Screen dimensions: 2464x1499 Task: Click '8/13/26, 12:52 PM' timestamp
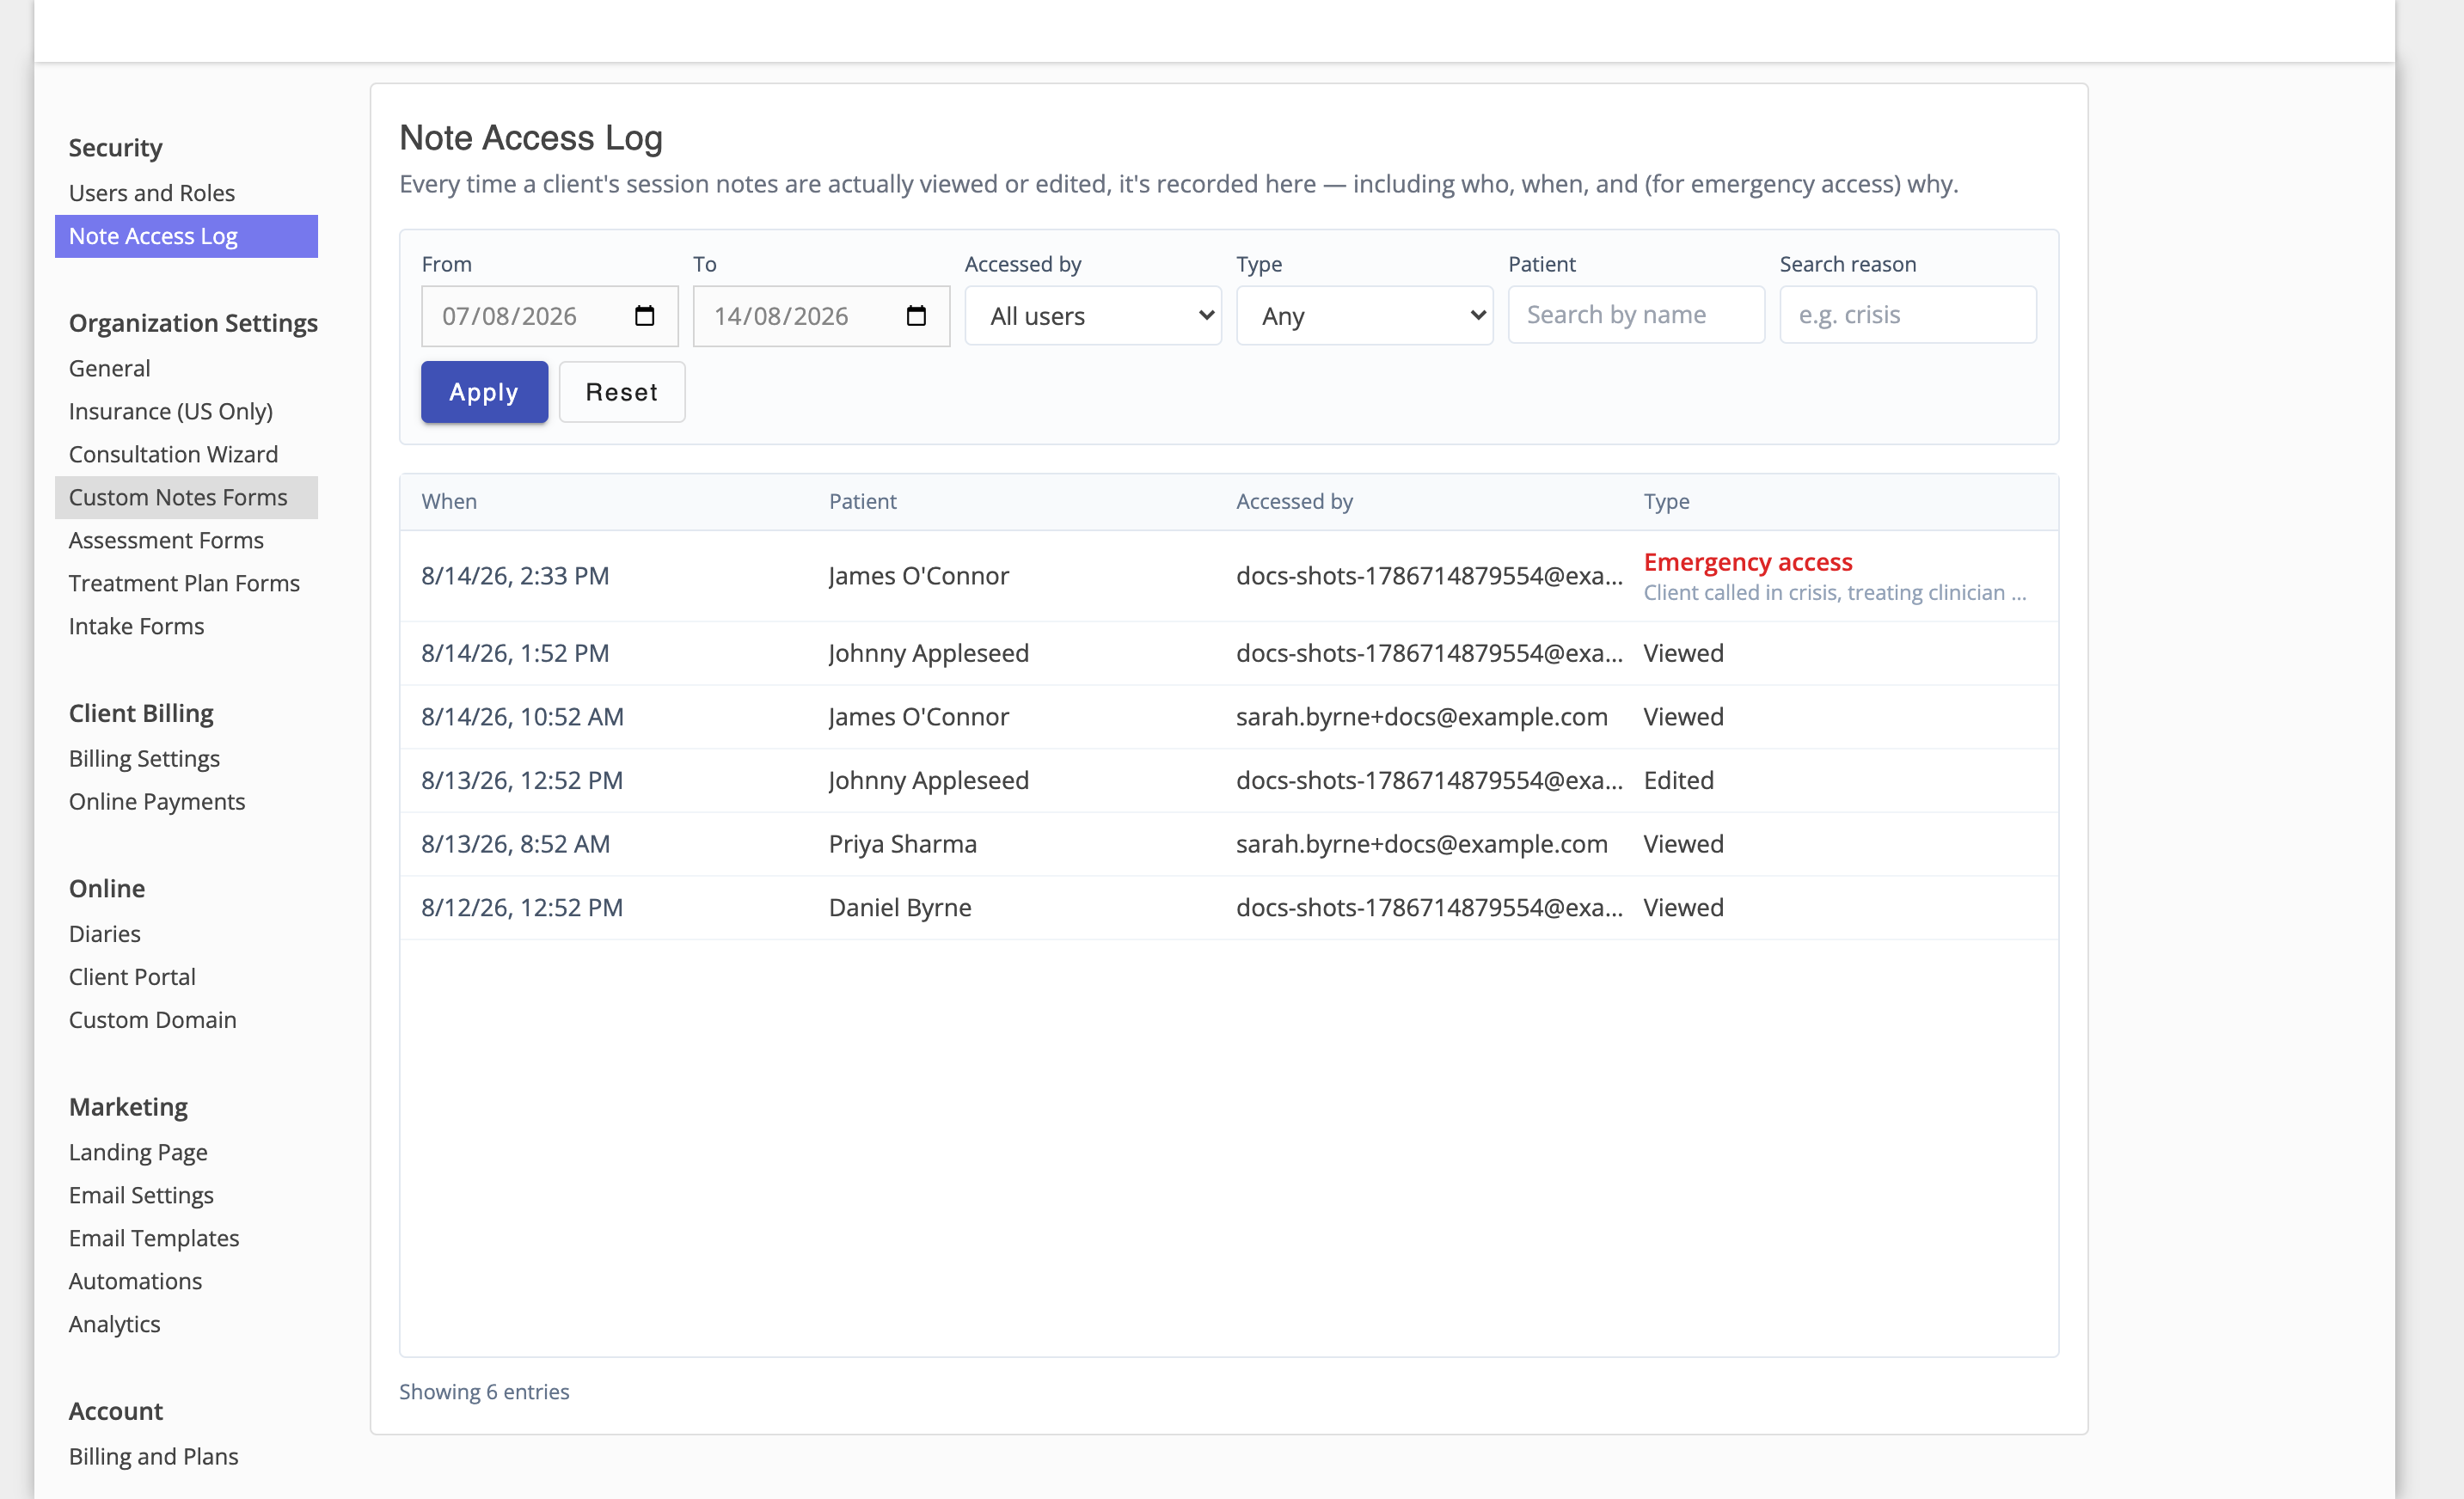click(522, 780)
